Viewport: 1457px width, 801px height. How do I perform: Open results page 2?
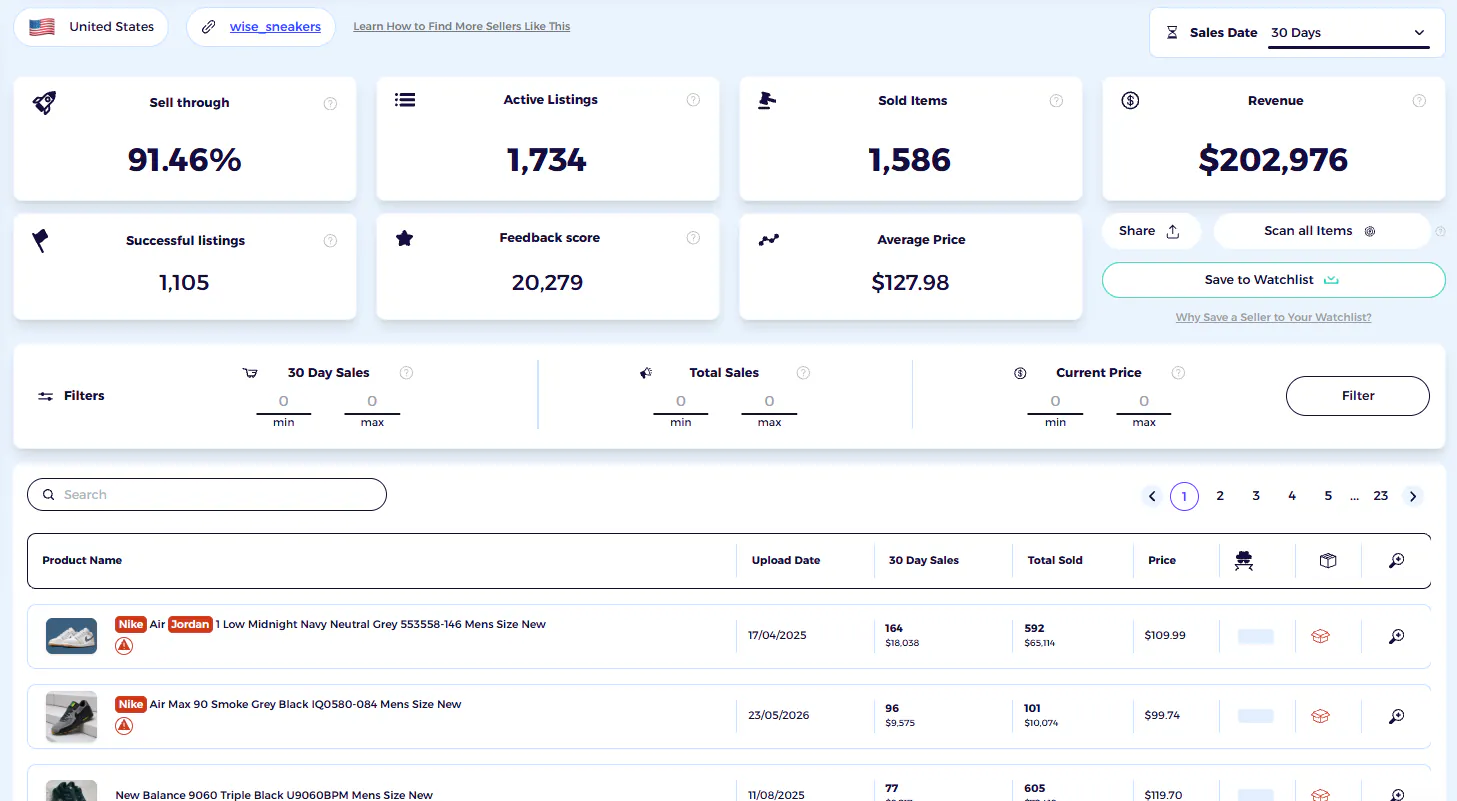(x=1220, y=496)
